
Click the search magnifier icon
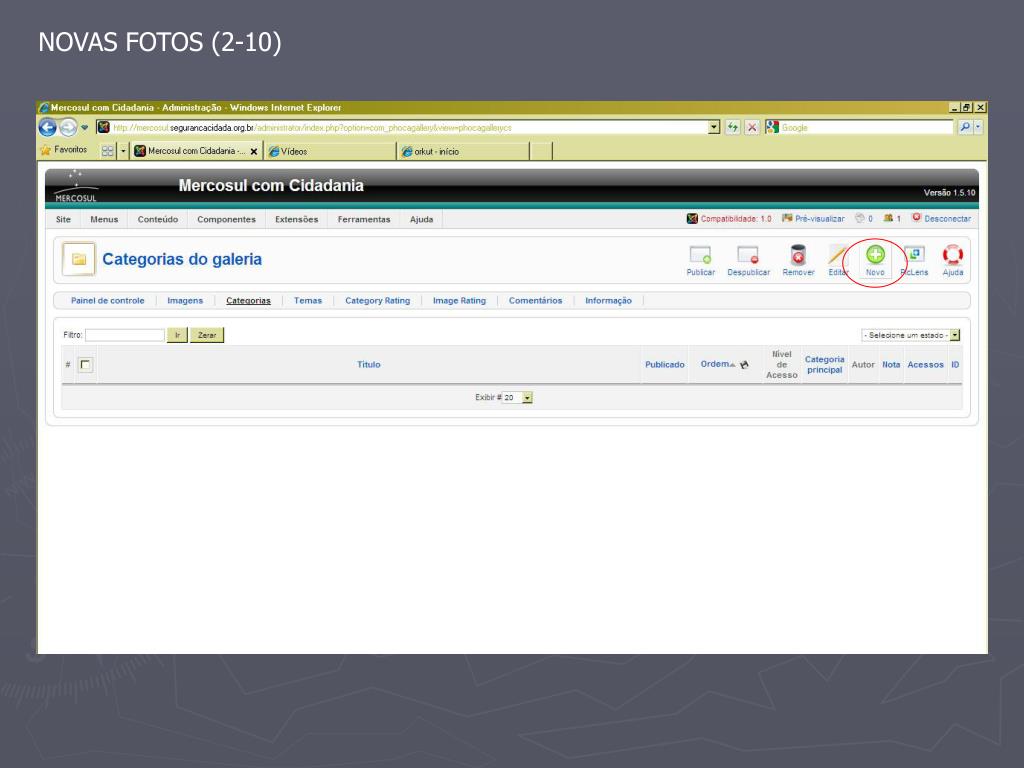965,127
